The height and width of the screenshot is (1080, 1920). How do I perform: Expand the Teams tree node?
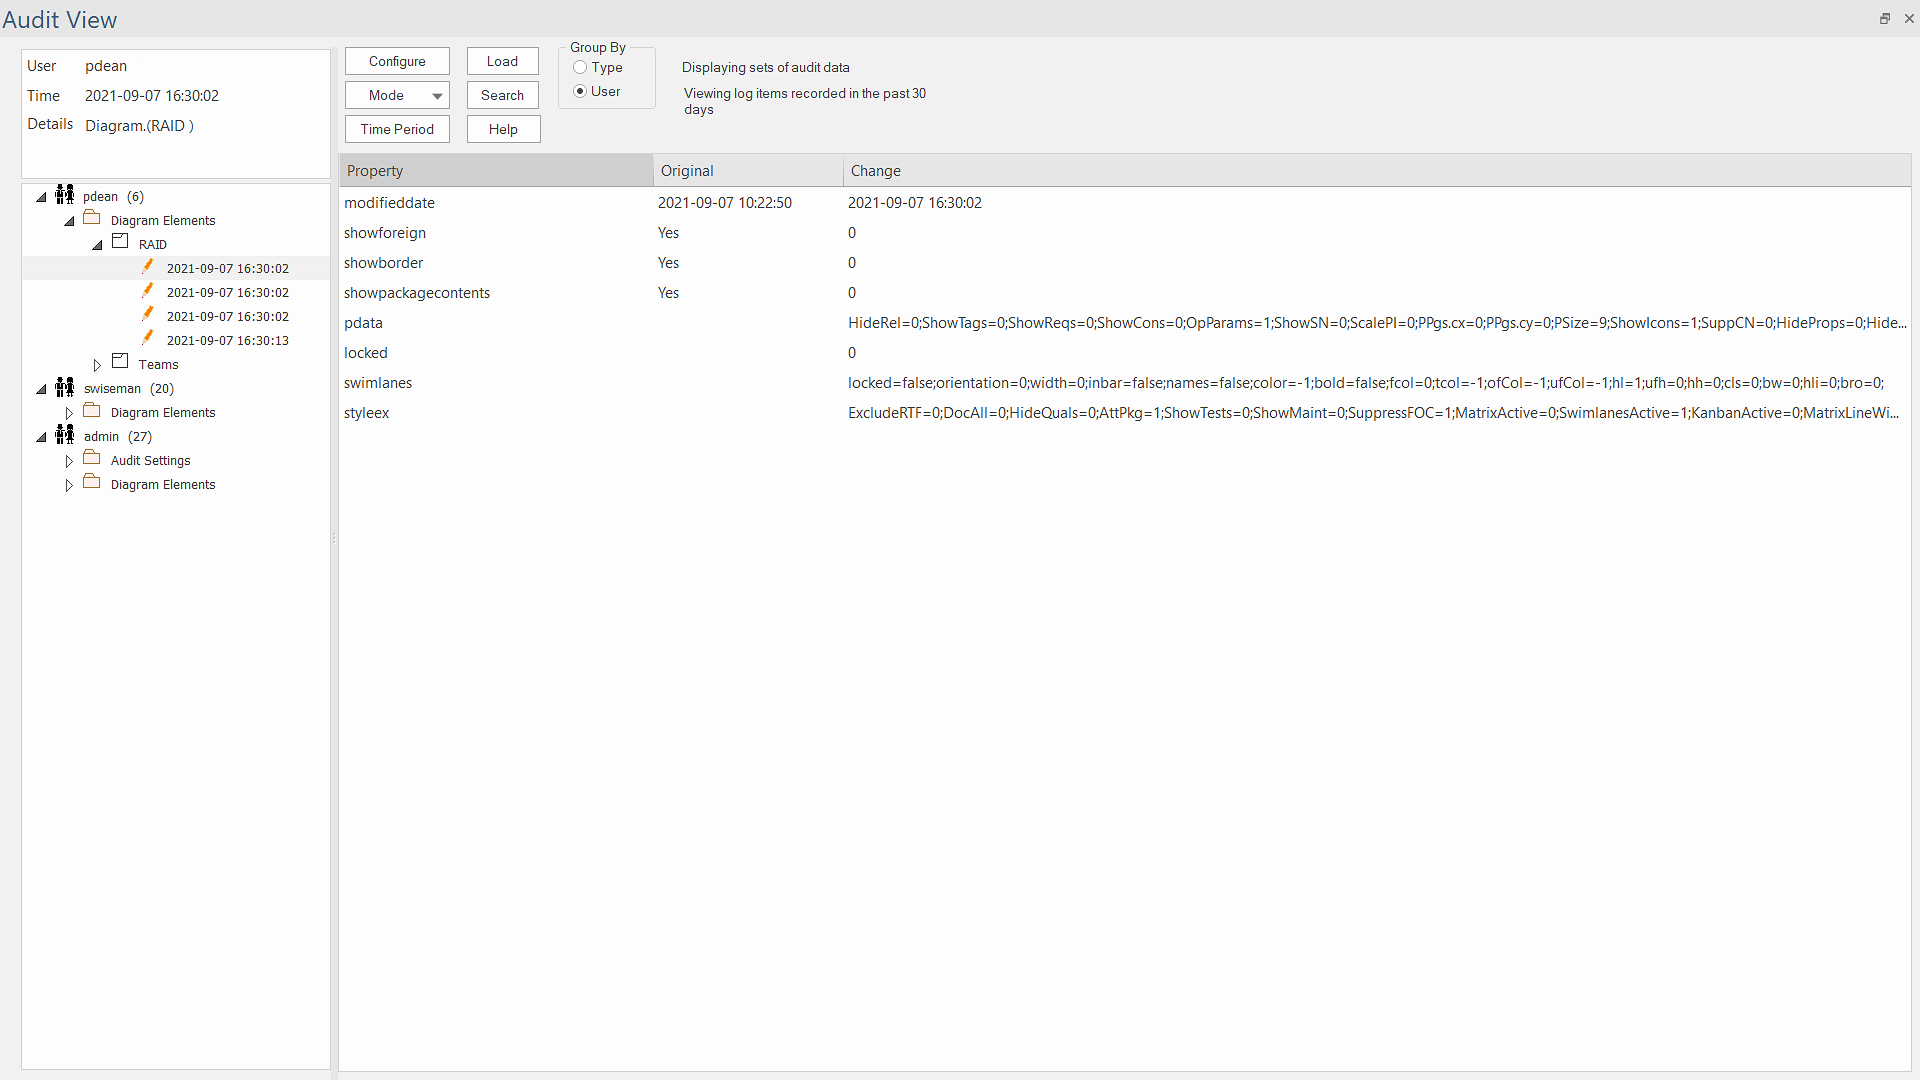(x=97, y=365)
